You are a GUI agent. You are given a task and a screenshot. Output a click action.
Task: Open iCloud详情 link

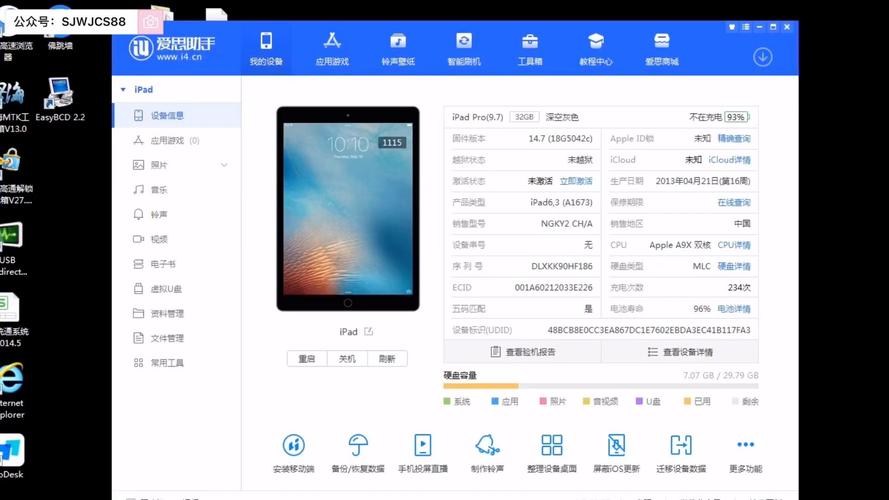click(729, 160)
